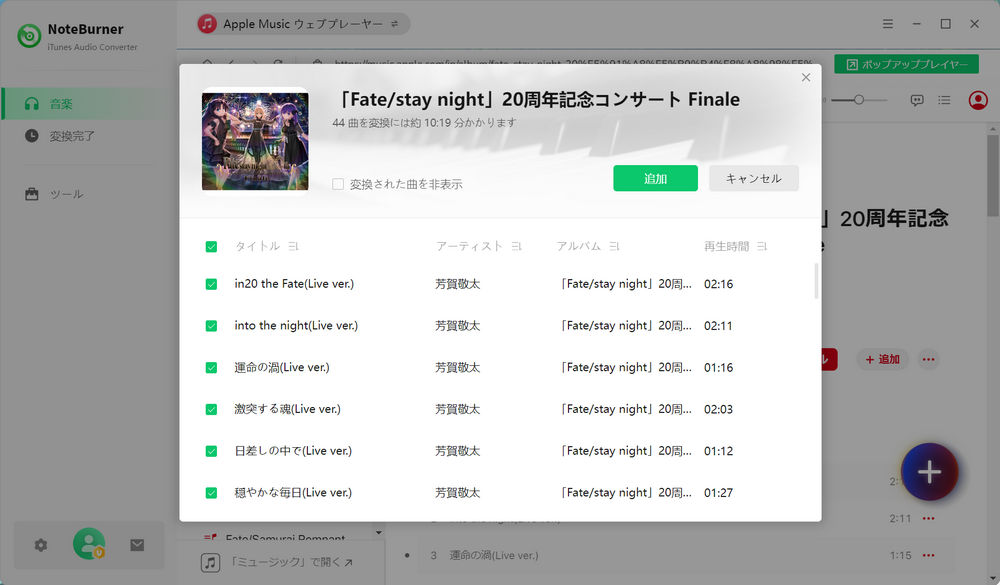Click the green 追加 button
1000x585 pixels.
point(655,177)
